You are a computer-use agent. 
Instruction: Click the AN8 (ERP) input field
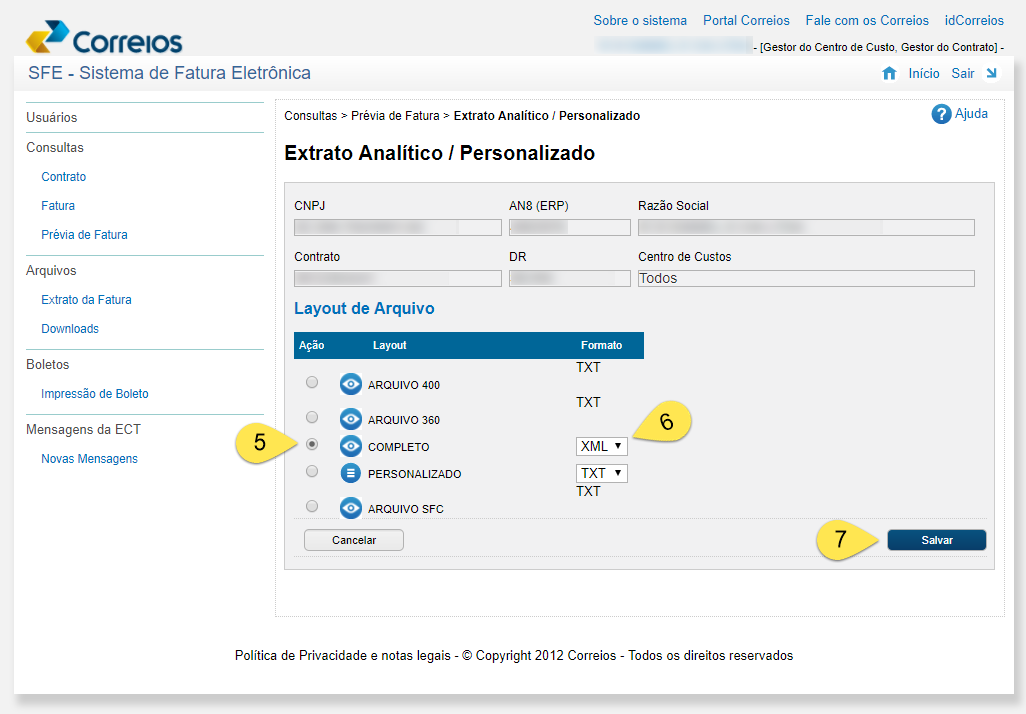[570, 227]
